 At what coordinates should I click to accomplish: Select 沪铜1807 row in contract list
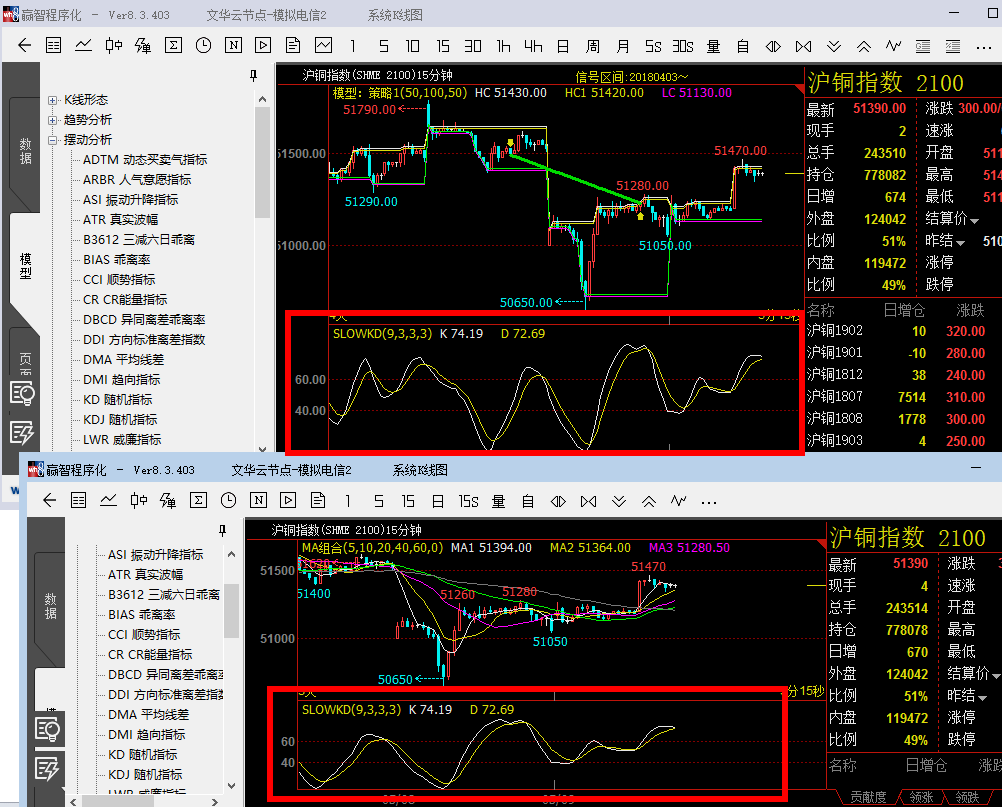pos(835,397)
